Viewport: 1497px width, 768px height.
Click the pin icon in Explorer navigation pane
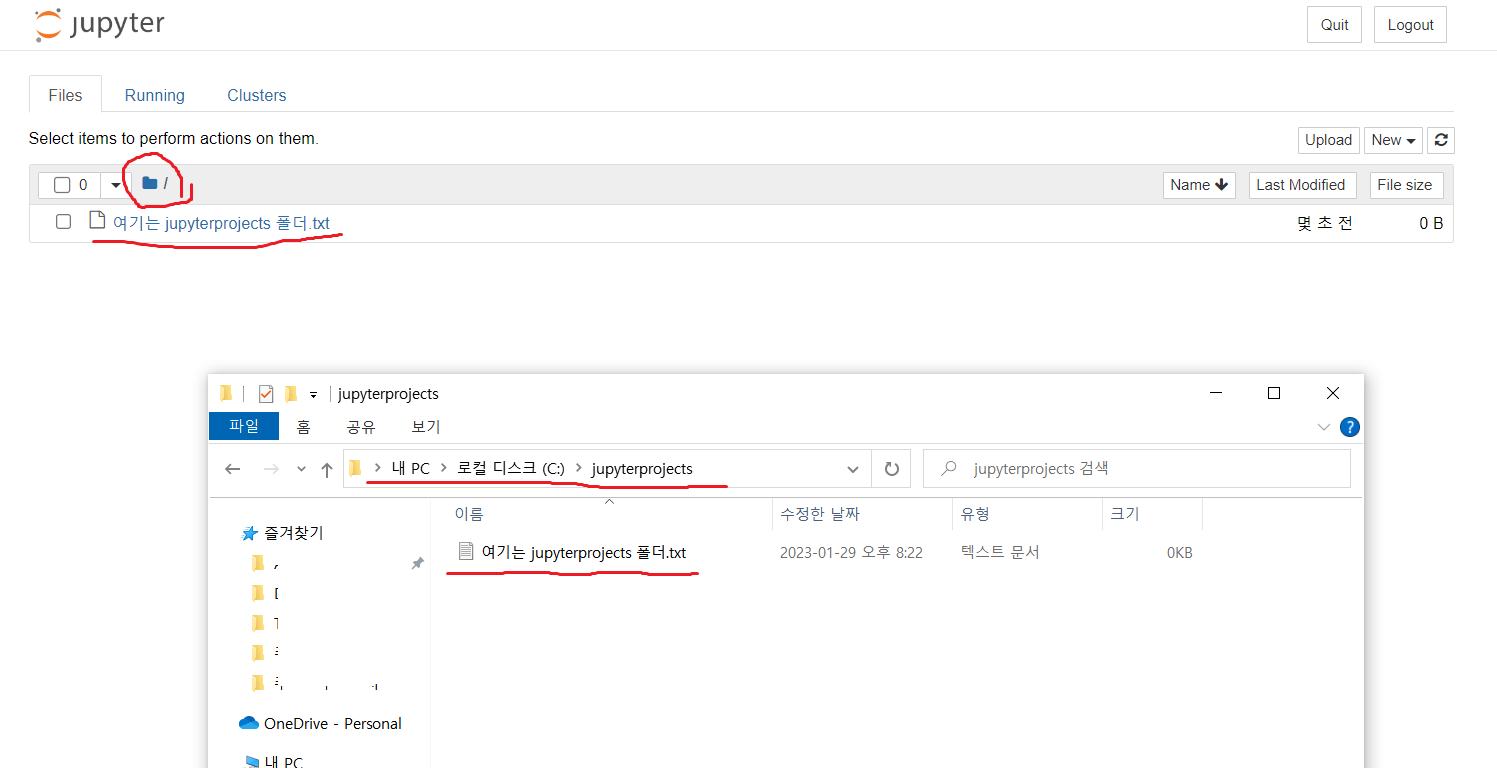coord(417,563)
